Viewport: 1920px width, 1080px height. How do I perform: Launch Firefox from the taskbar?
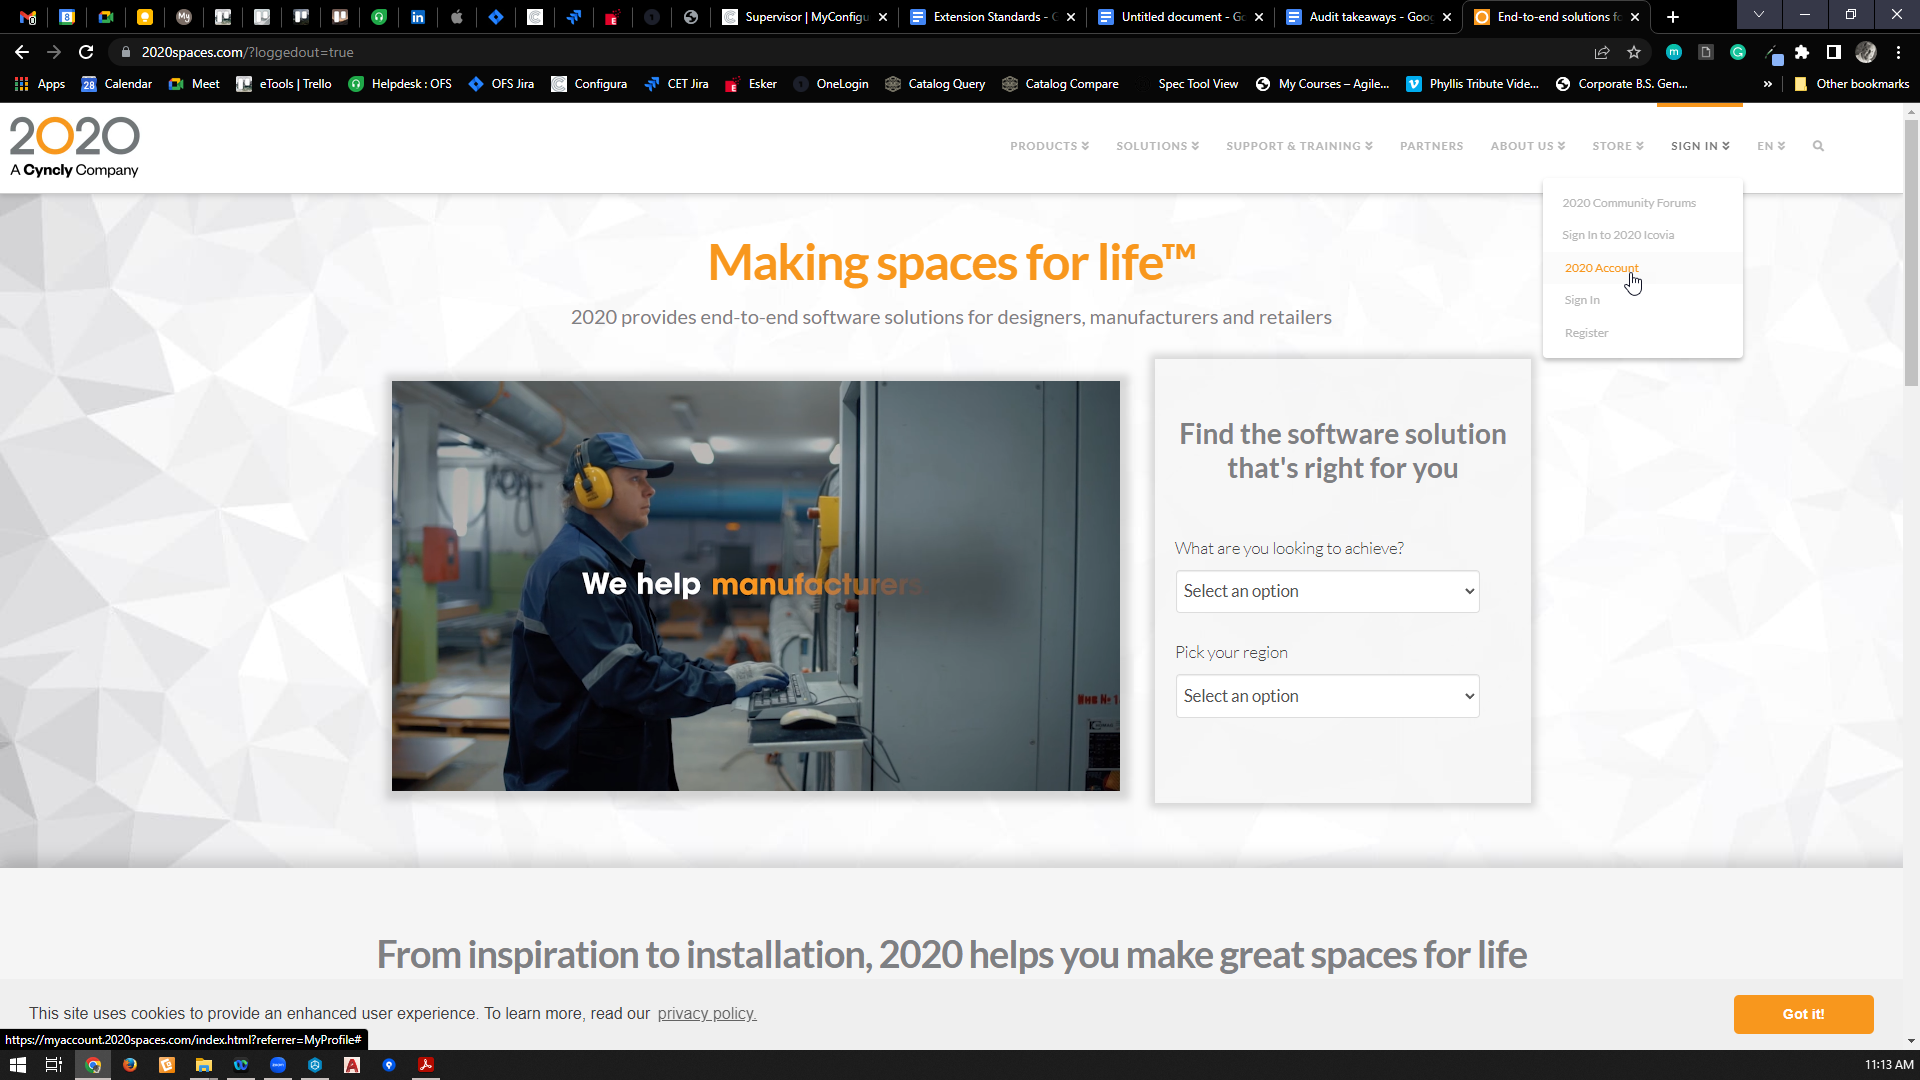pos(130,1065)
